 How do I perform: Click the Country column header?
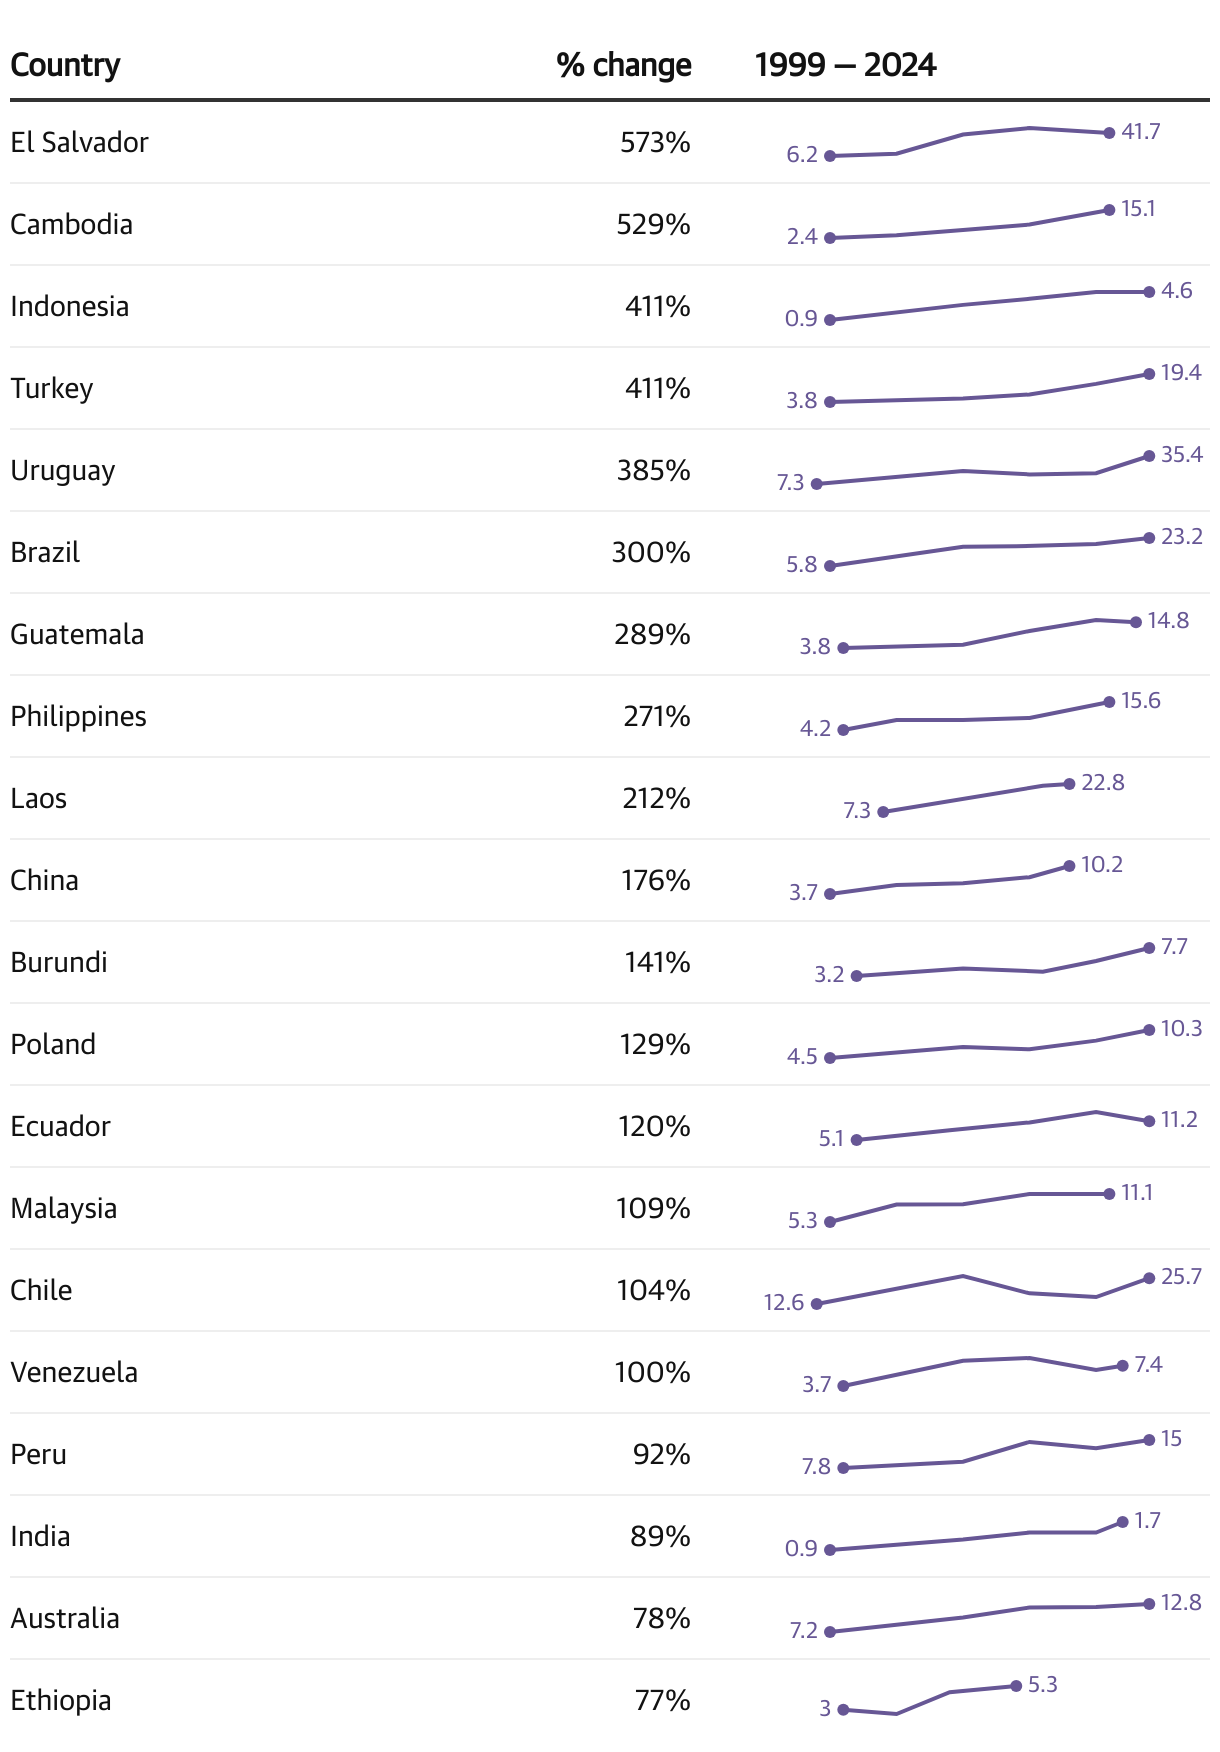[65, 65]
